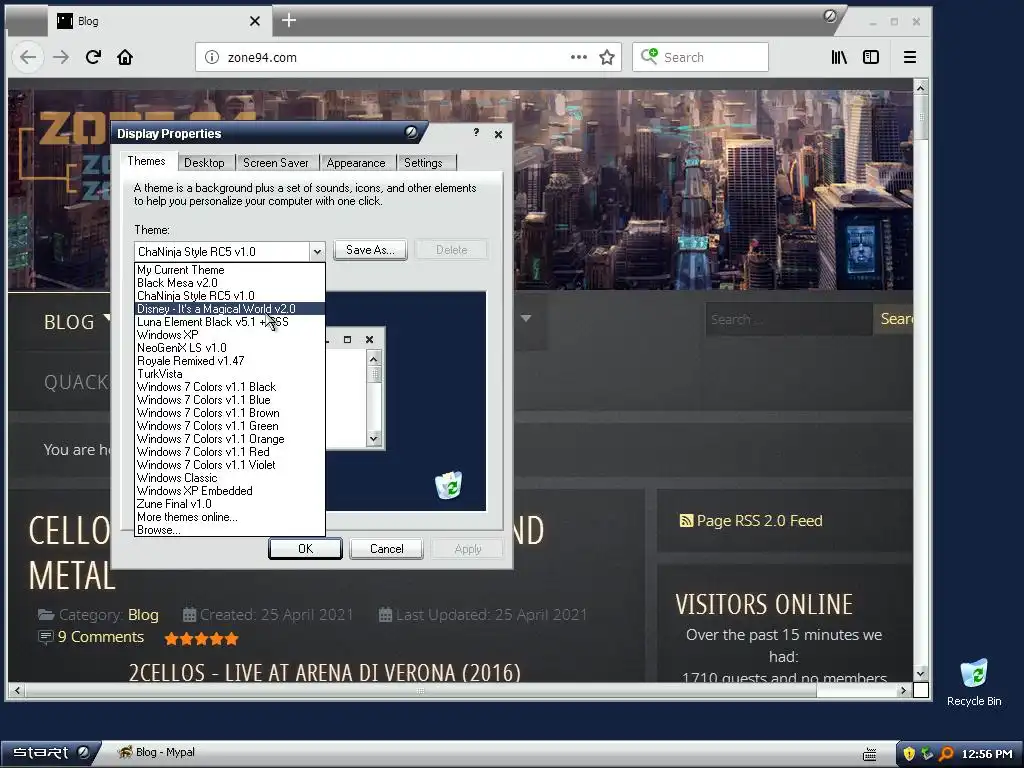1024x768 pixels.
Task: Switch to the Appearance tab
Action: click(x=356, y=163)
